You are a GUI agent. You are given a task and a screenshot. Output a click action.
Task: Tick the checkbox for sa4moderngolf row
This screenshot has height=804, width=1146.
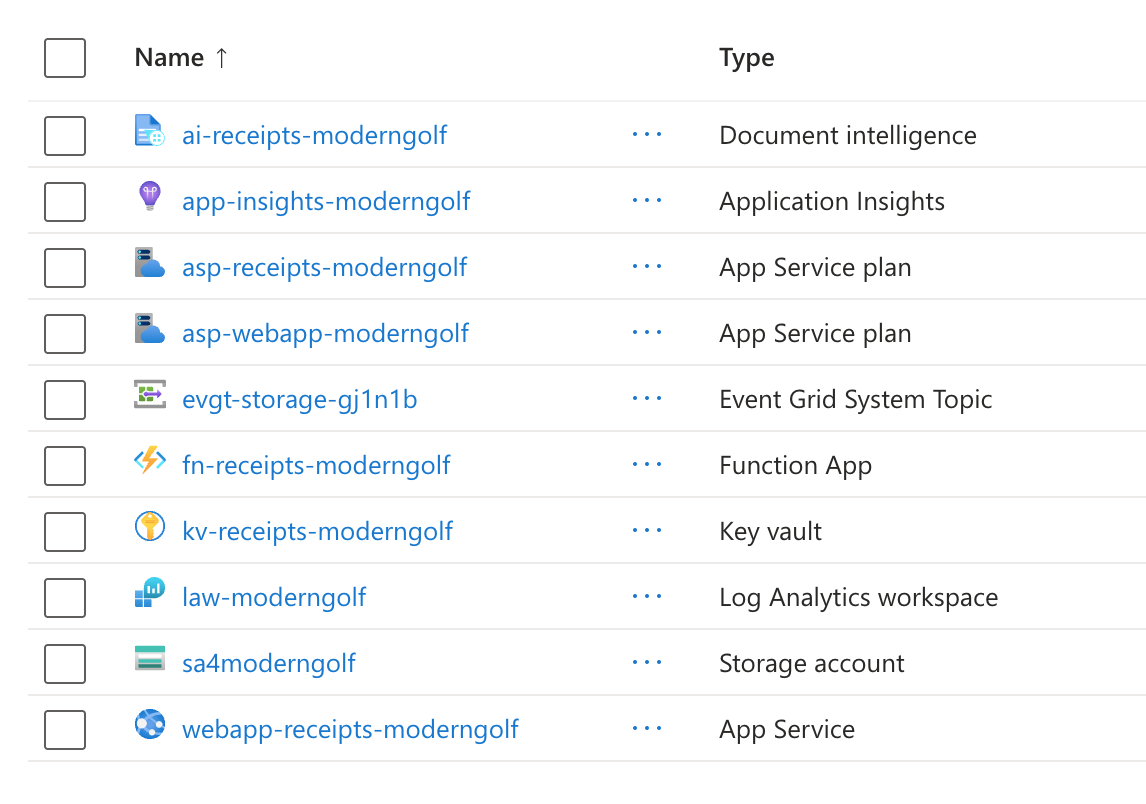click(65, 663)
